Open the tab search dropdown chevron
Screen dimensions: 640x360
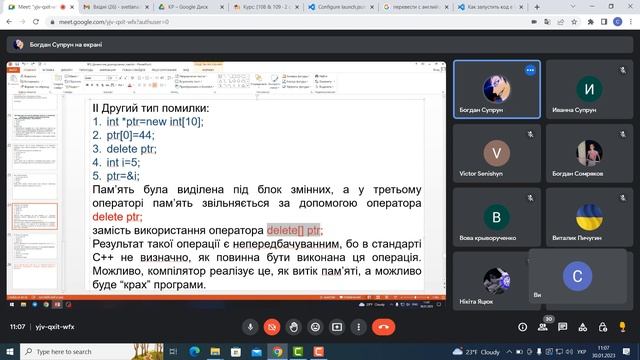click(573, 7)
